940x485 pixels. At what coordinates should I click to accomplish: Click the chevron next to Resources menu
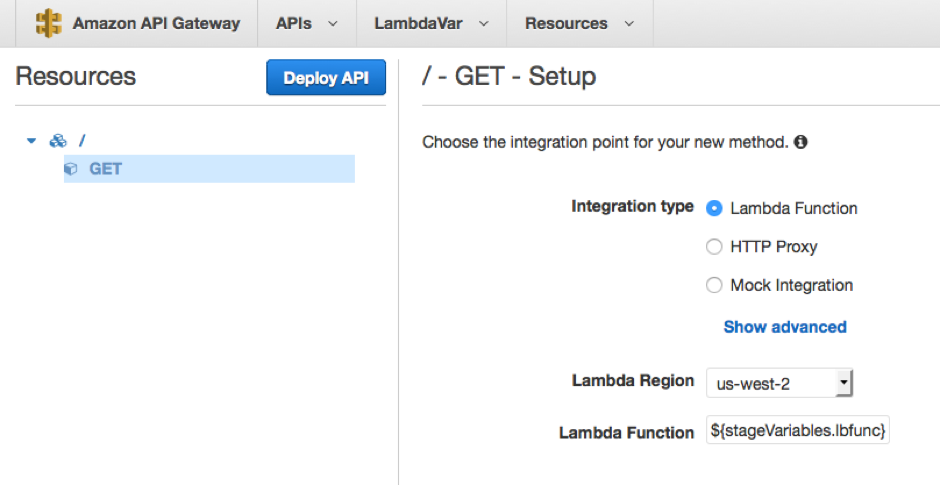(x=629, y=23)
